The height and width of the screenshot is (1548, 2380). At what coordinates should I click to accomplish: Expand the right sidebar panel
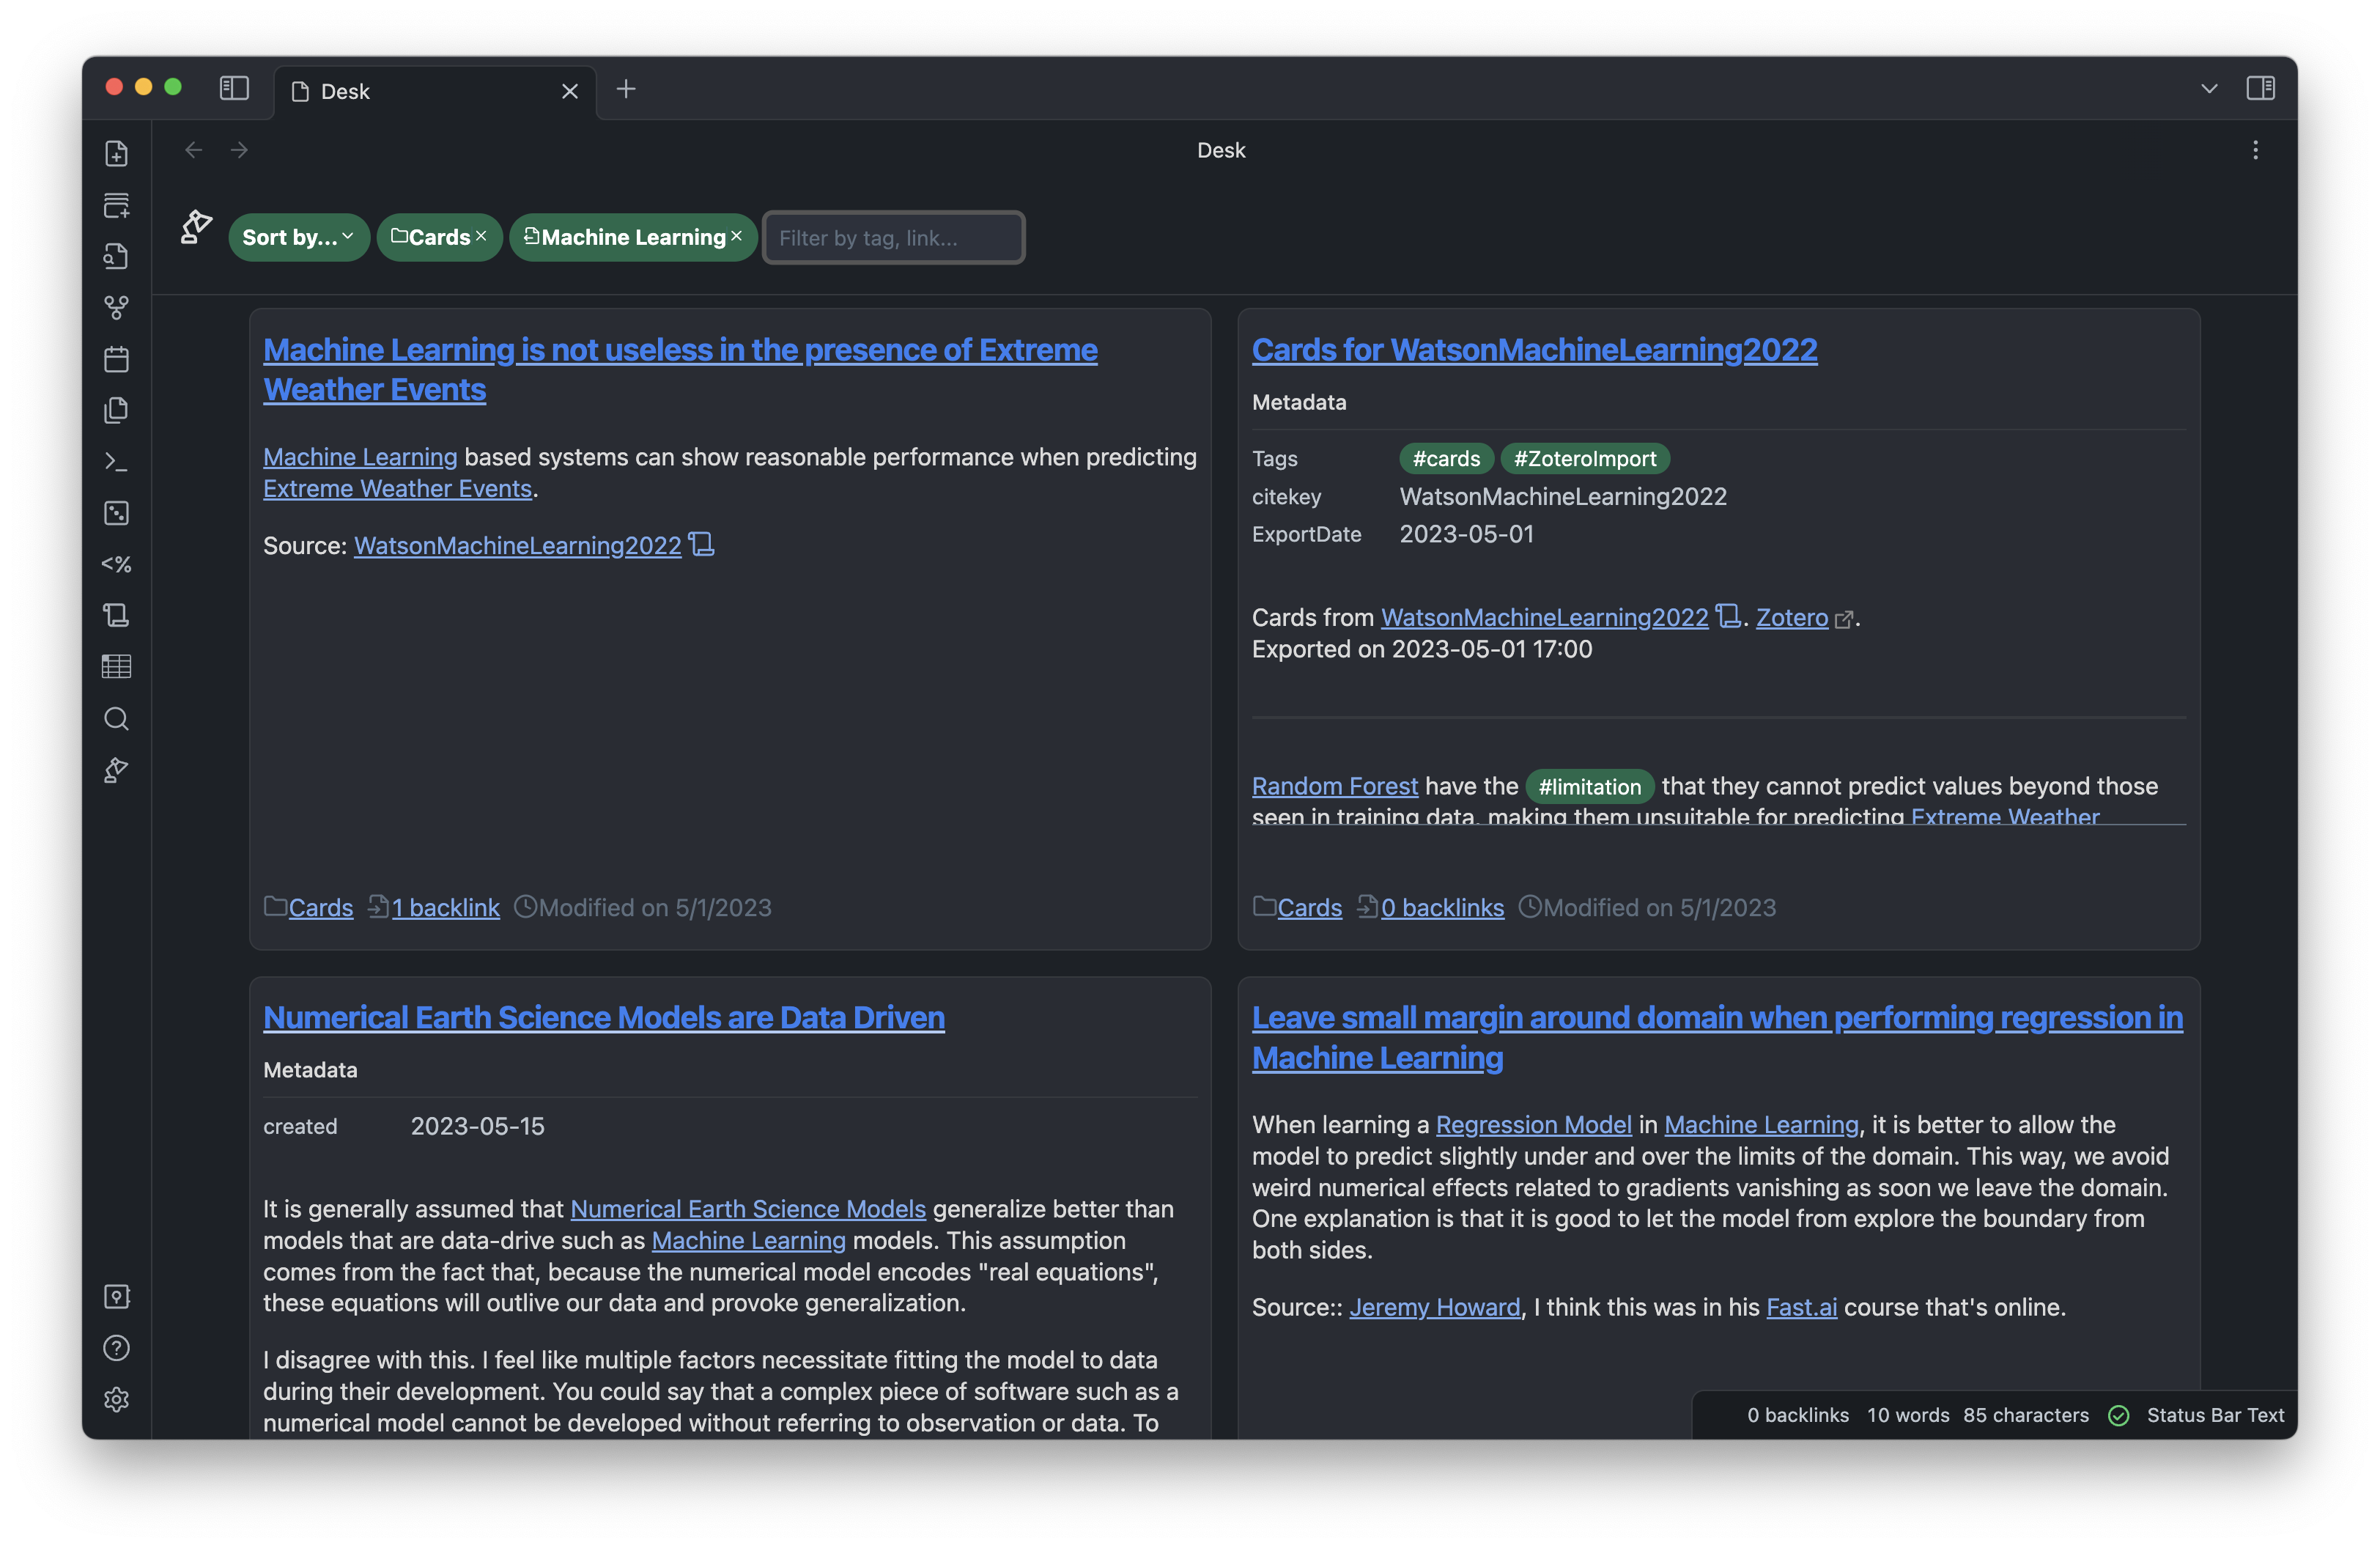click(x=2261, y=89)
